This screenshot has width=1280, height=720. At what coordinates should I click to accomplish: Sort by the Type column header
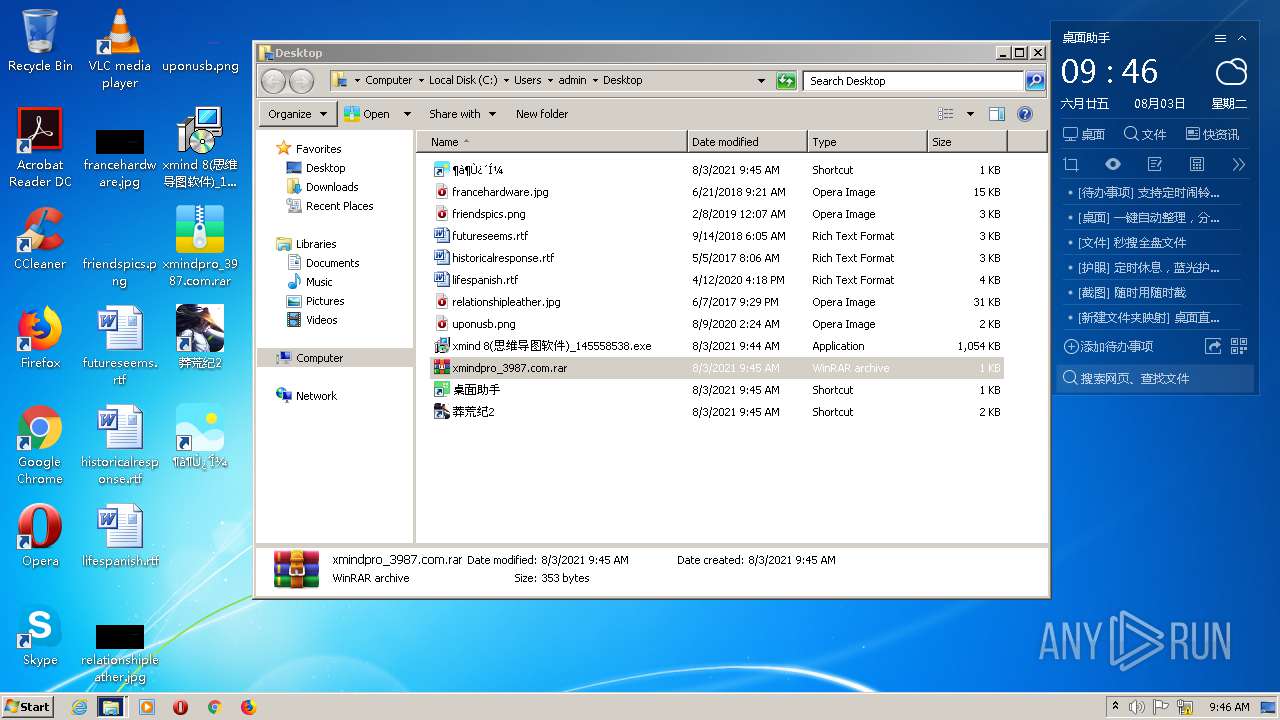[867, 142]
